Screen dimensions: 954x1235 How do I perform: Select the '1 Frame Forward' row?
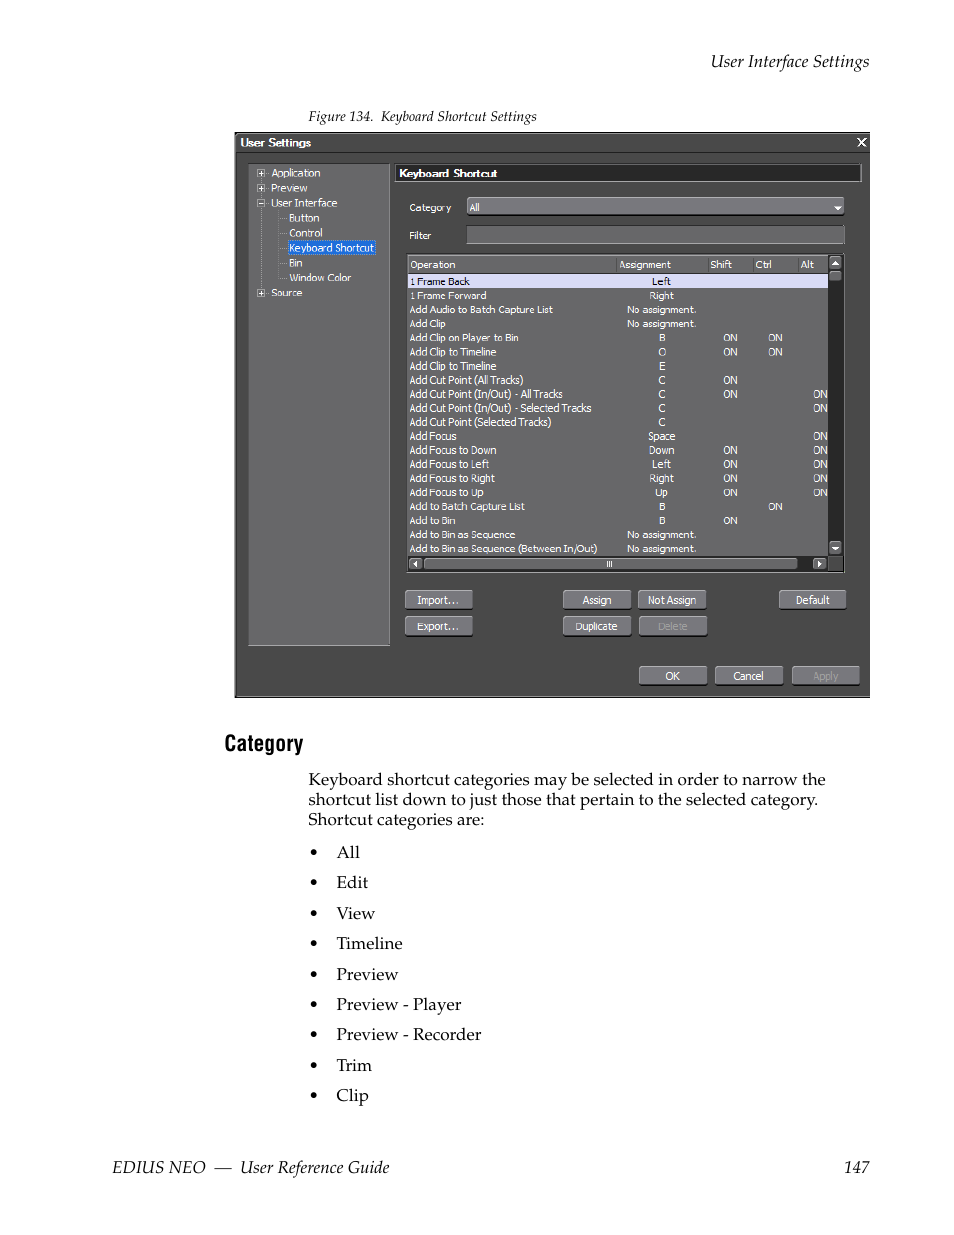pyautogui.click(x=618, y=296)
